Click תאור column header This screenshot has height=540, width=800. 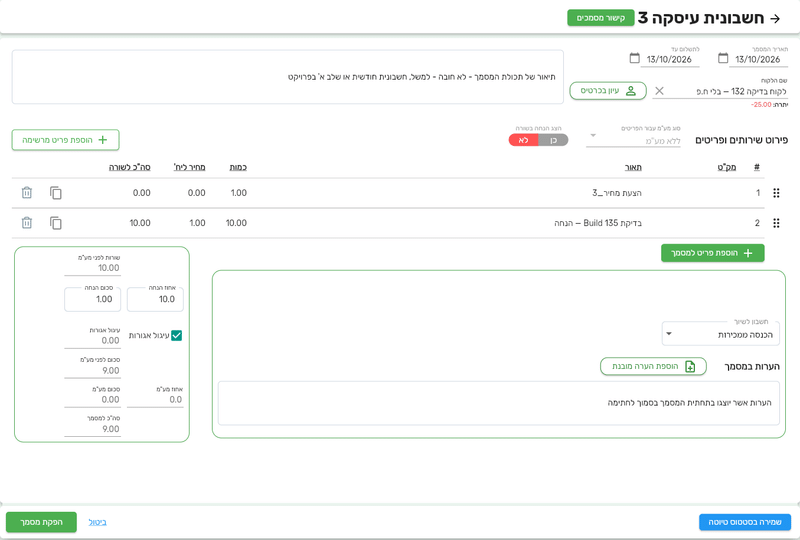pyautogui.click(x=633, y=167)
